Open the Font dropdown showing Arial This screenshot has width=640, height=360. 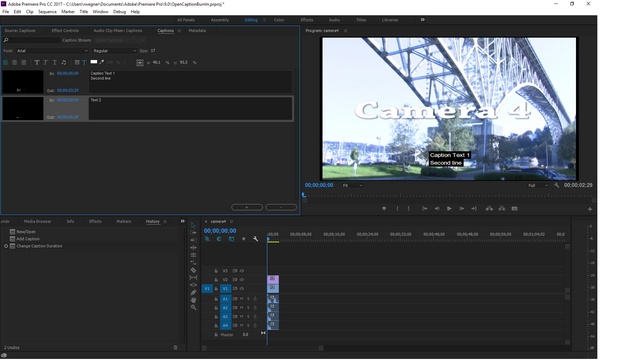[x=52, y=51]
